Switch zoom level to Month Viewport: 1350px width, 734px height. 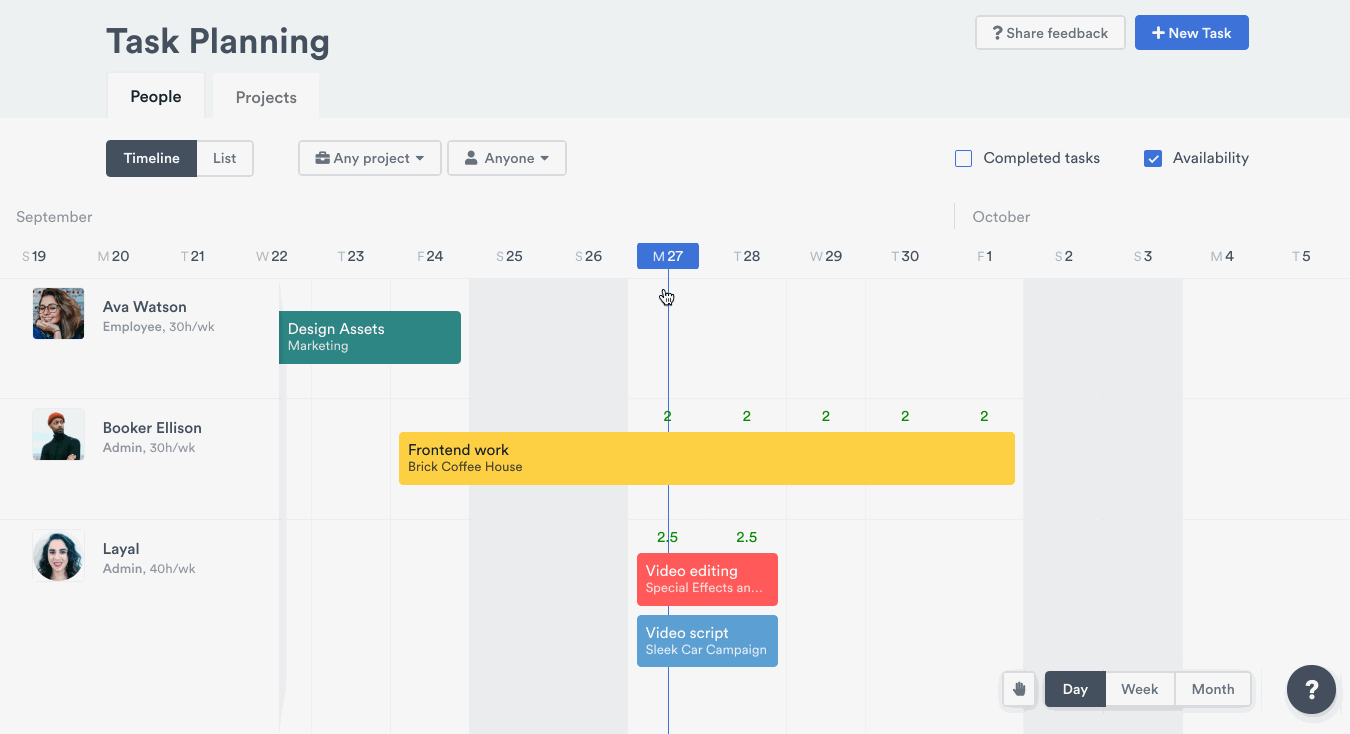[1212, 689]
